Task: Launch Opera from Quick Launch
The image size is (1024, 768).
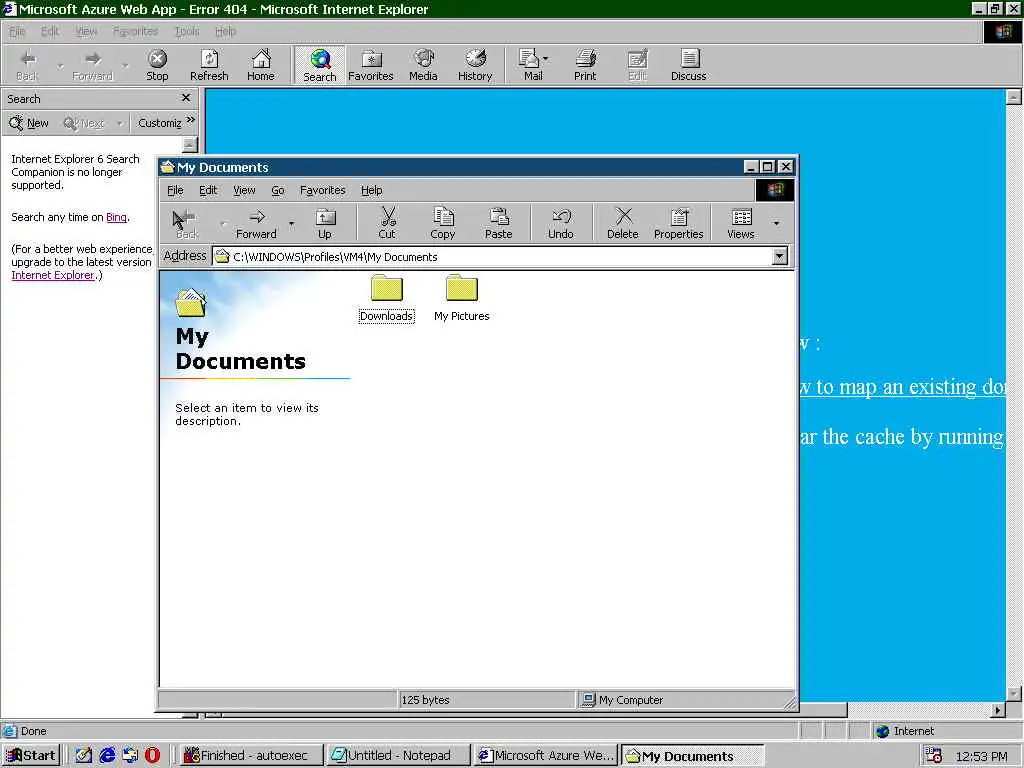Action: [152, 756]
